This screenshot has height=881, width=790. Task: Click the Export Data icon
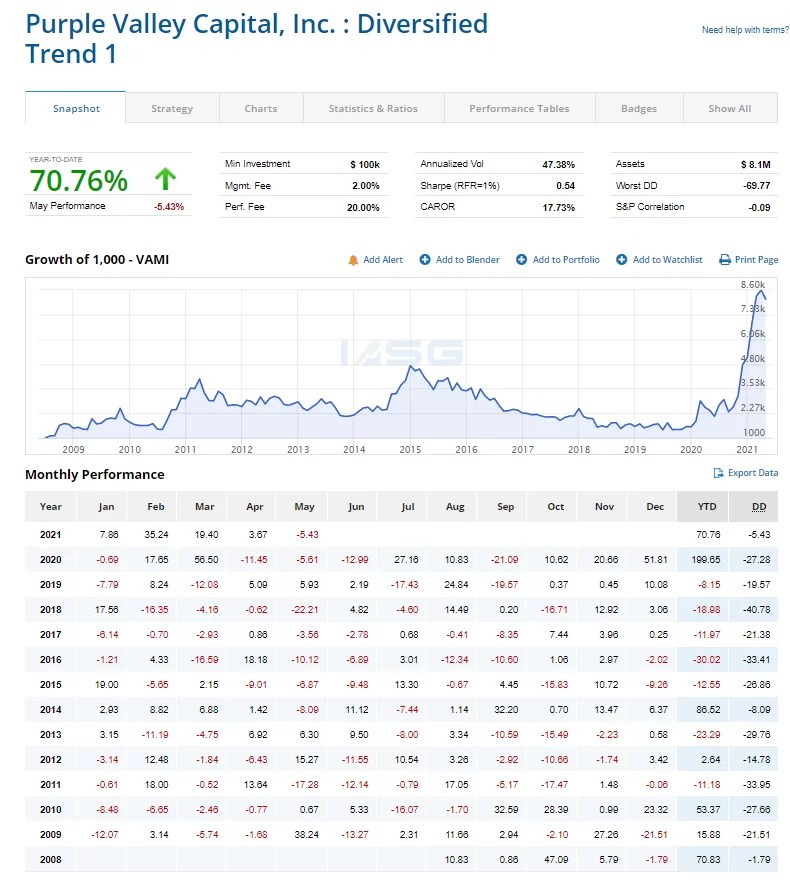(x=718, y=473)
